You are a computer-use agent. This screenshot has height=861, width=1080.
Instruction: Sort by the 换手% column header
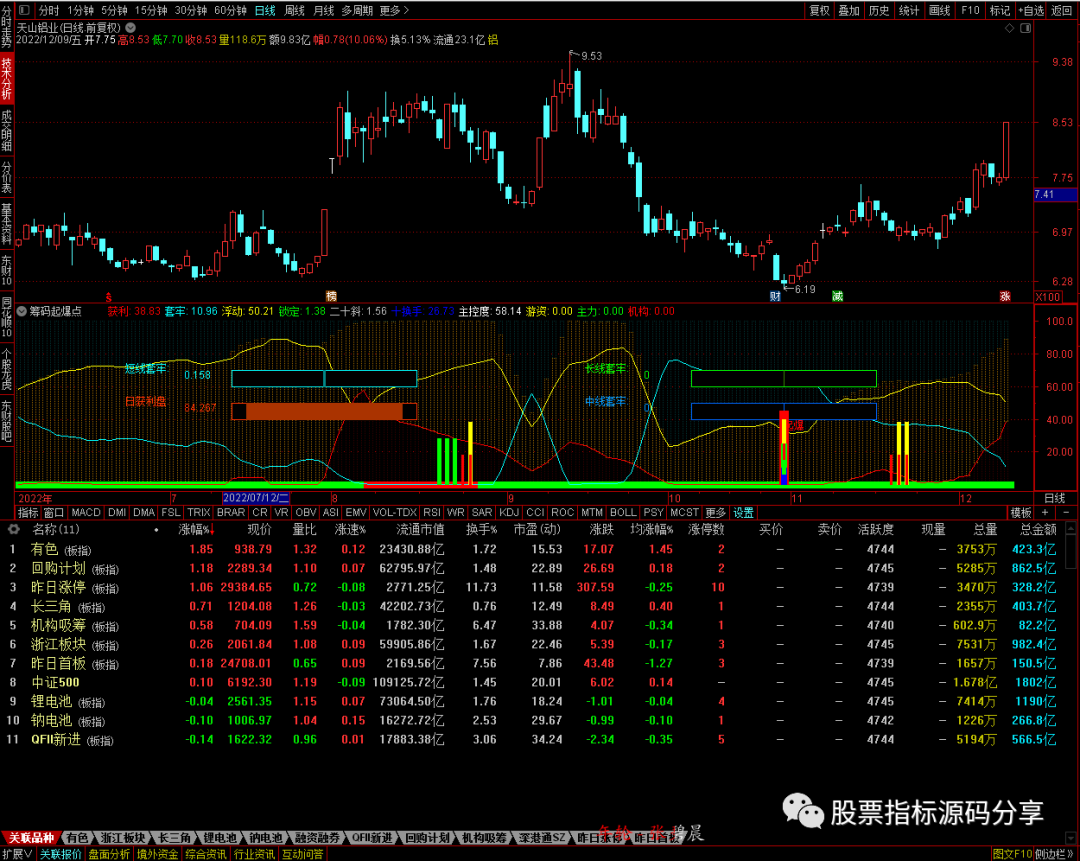point(481,530)
